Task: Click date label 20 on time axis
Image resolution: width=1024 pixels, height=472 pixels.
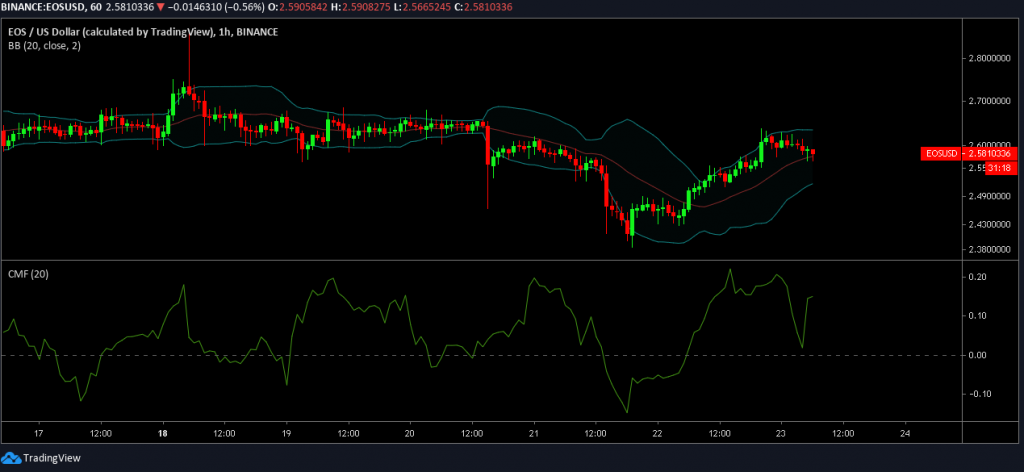Action: (409, 433)
